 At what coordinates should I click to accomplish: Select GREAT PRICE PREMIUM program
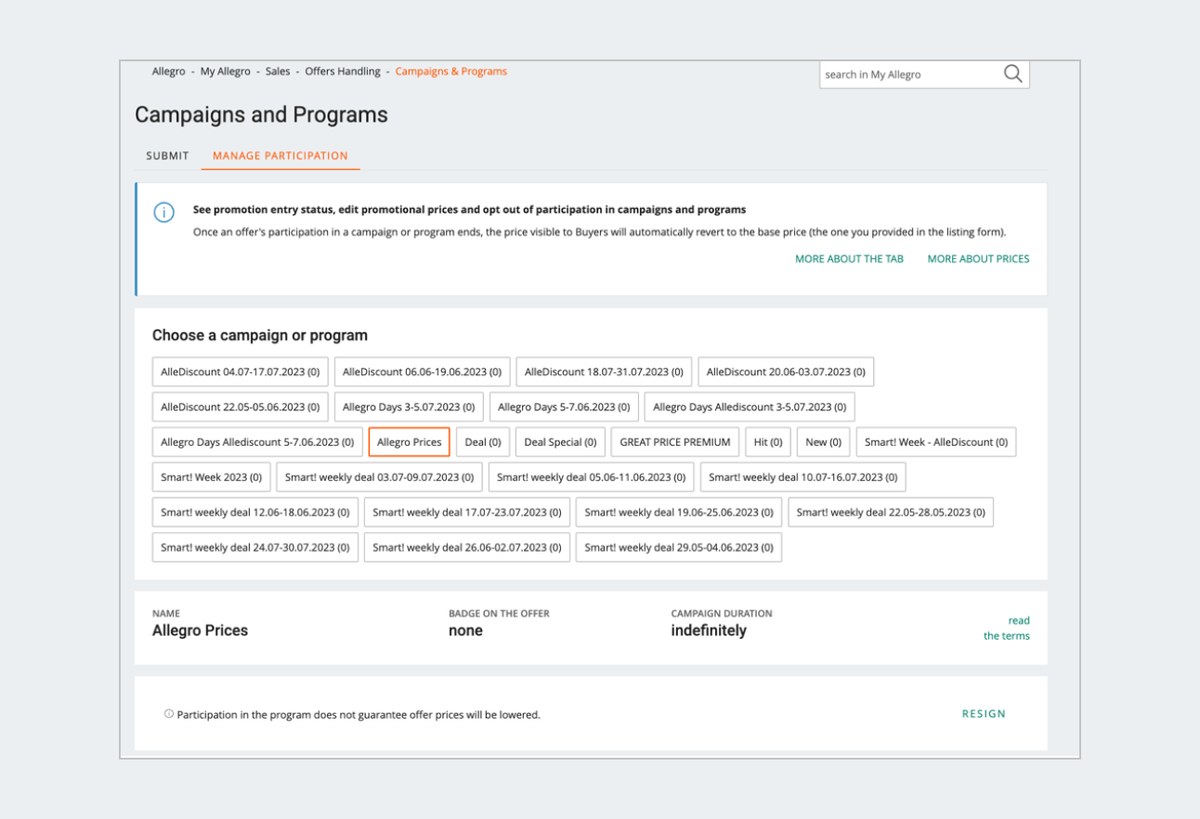675,442
